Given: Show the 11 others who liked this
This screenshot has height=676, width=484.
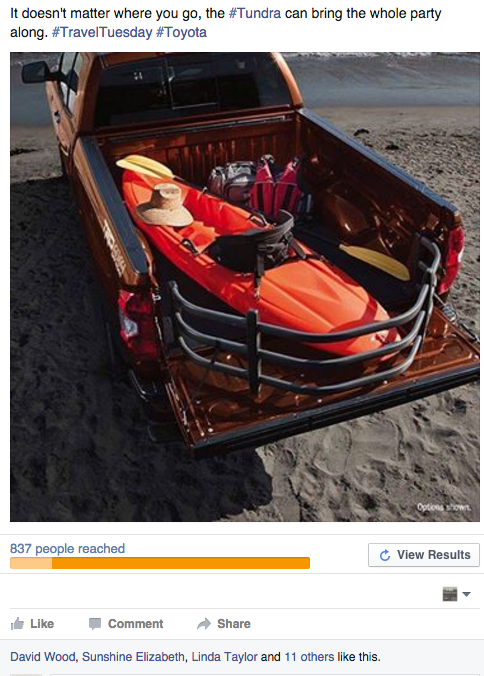Looking at the screenshot, I should click(x=309, y=657).
